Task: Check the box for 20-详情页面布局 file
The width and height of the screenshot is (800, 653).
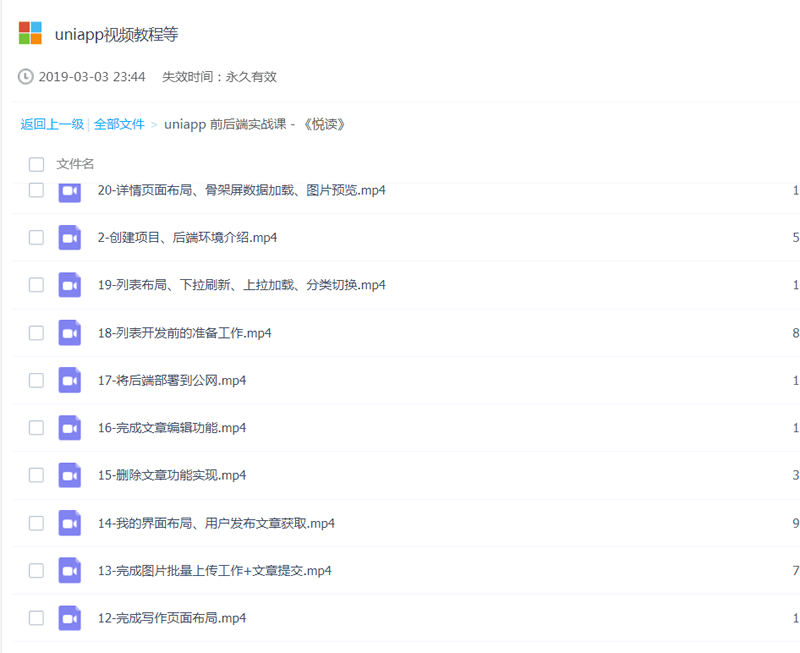Action: click(x=36, y=190)
